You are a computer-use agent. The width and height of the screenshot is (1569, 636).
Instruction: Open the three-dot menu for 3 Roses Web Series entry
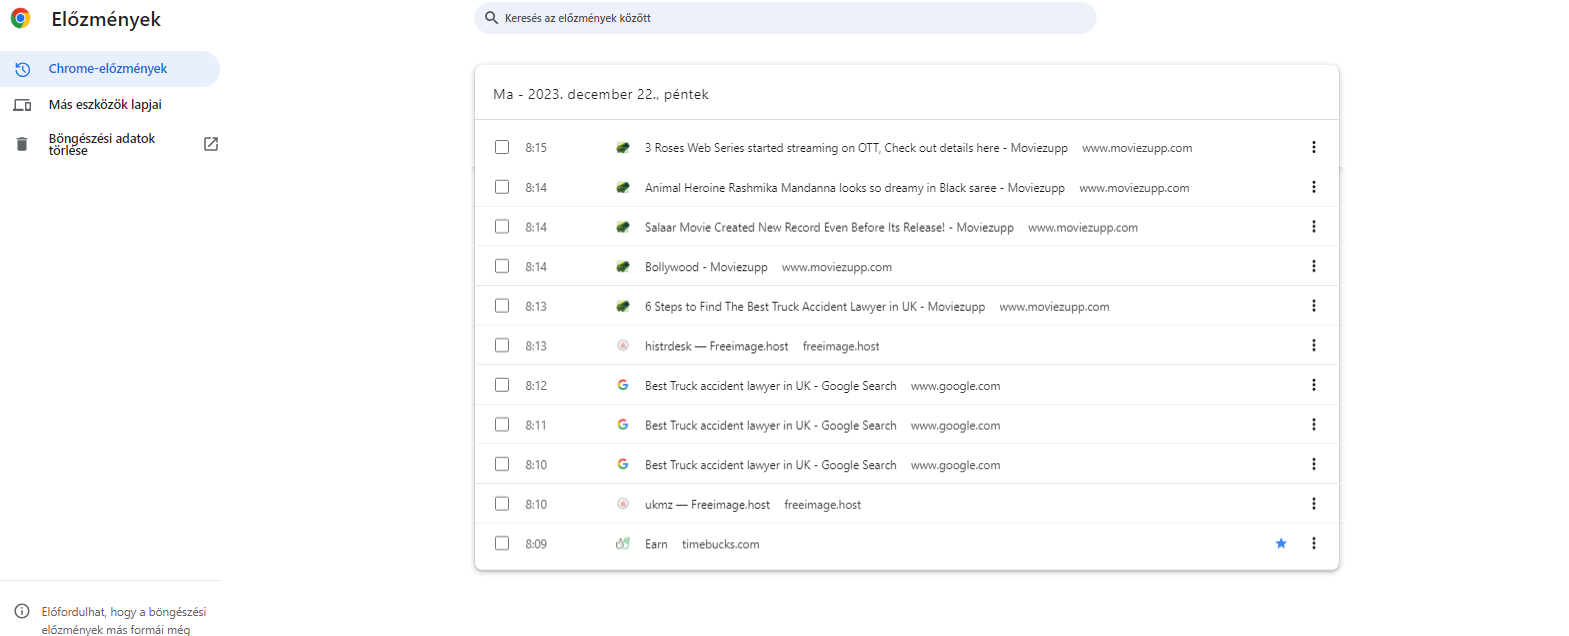tap(1313, 147)
